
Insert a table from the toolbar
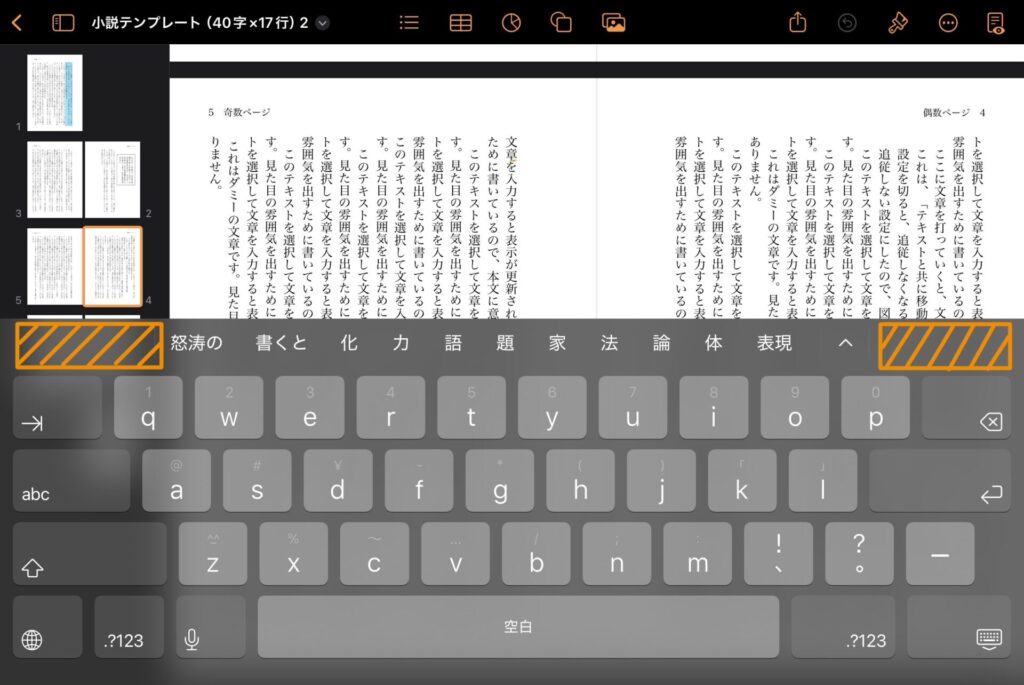coord(460,23)
